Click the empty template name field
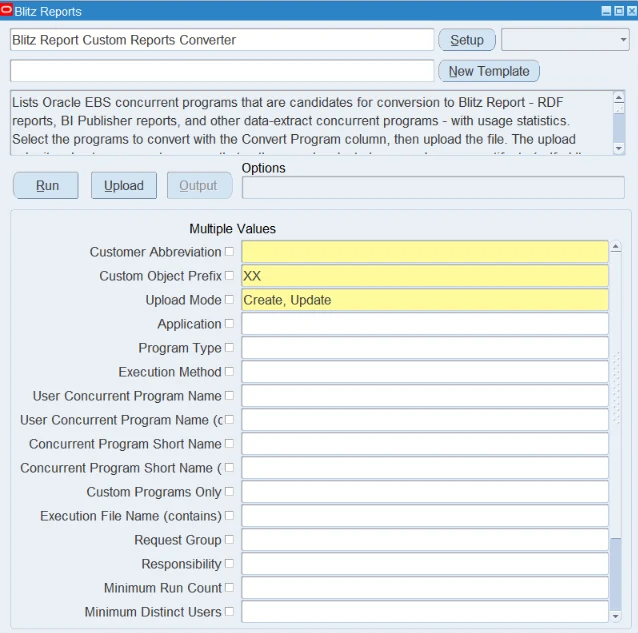 222,71
